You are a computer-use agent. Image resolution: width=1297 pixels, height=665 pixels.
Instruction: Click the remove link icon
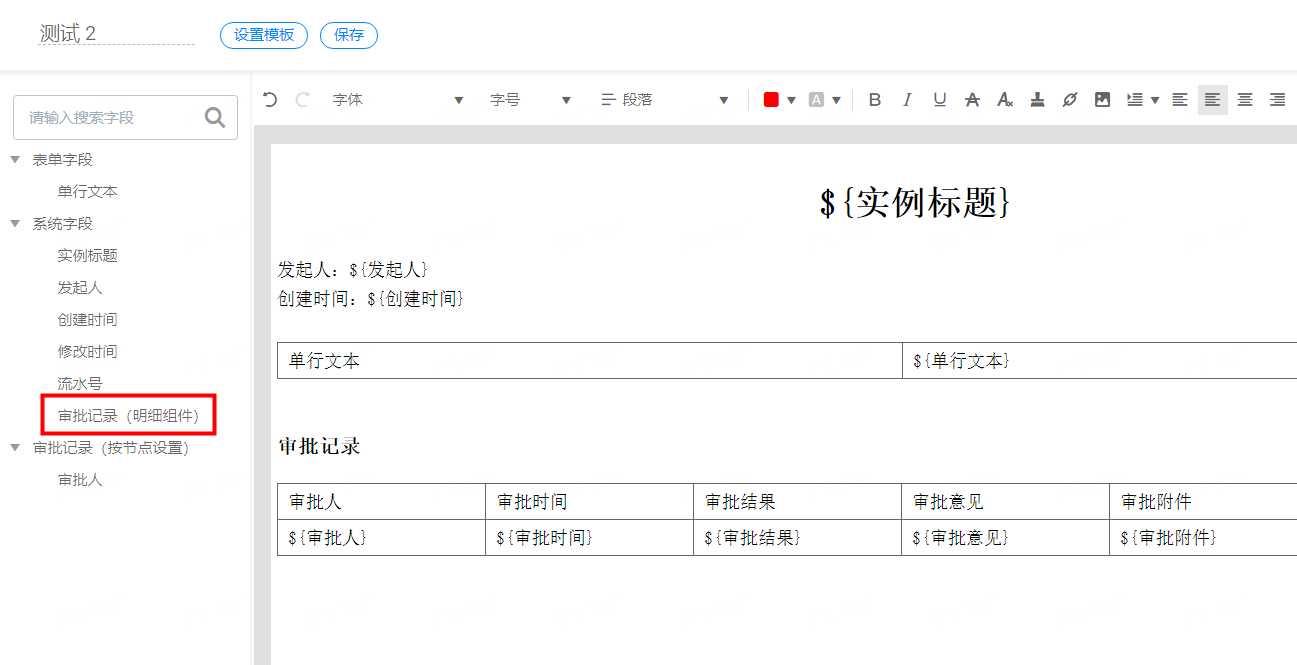point(1070,100)
